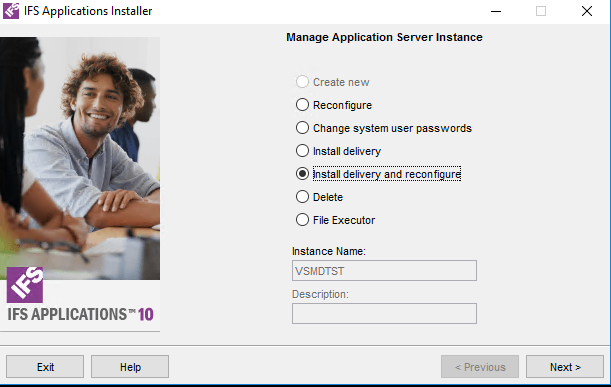
Task: Click the Exit button
Action: [45, 367]
